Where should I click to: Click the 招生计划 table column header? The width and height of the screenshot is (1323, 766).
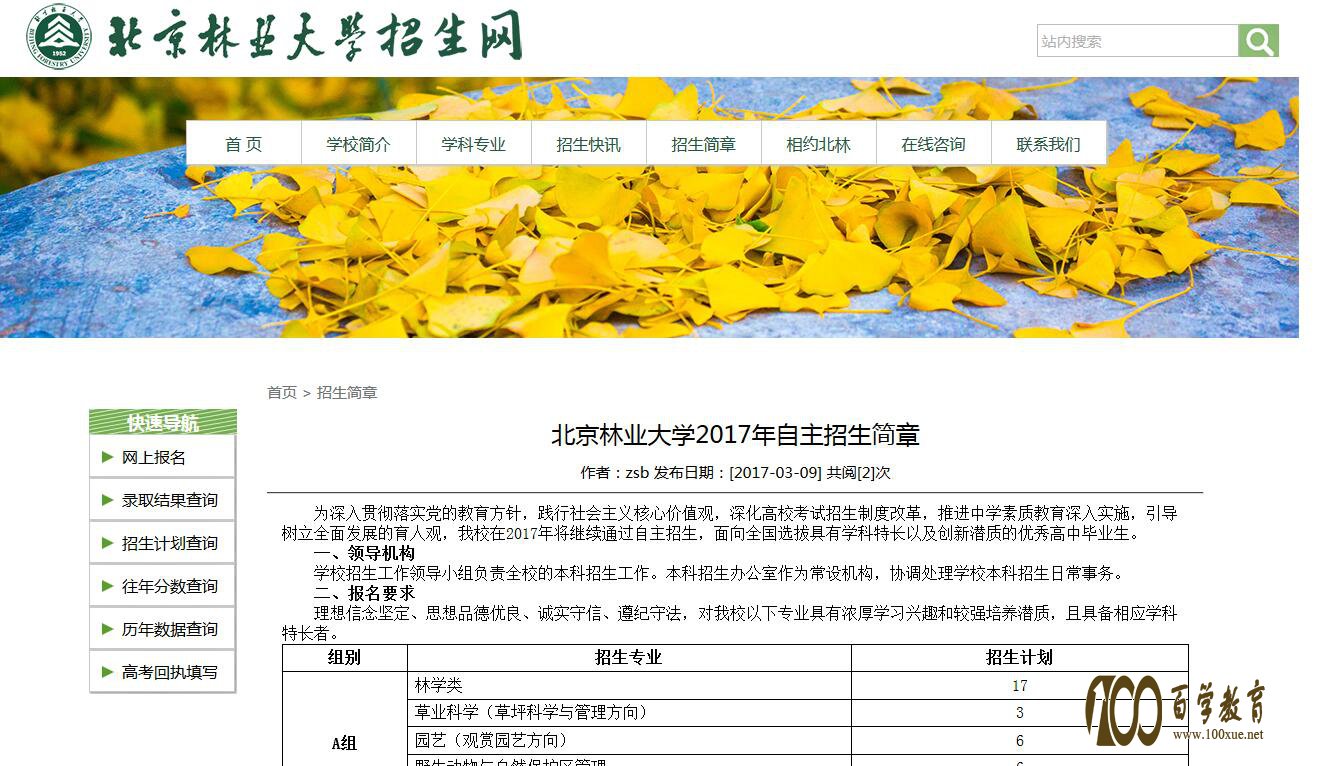tap(1020, 657)
